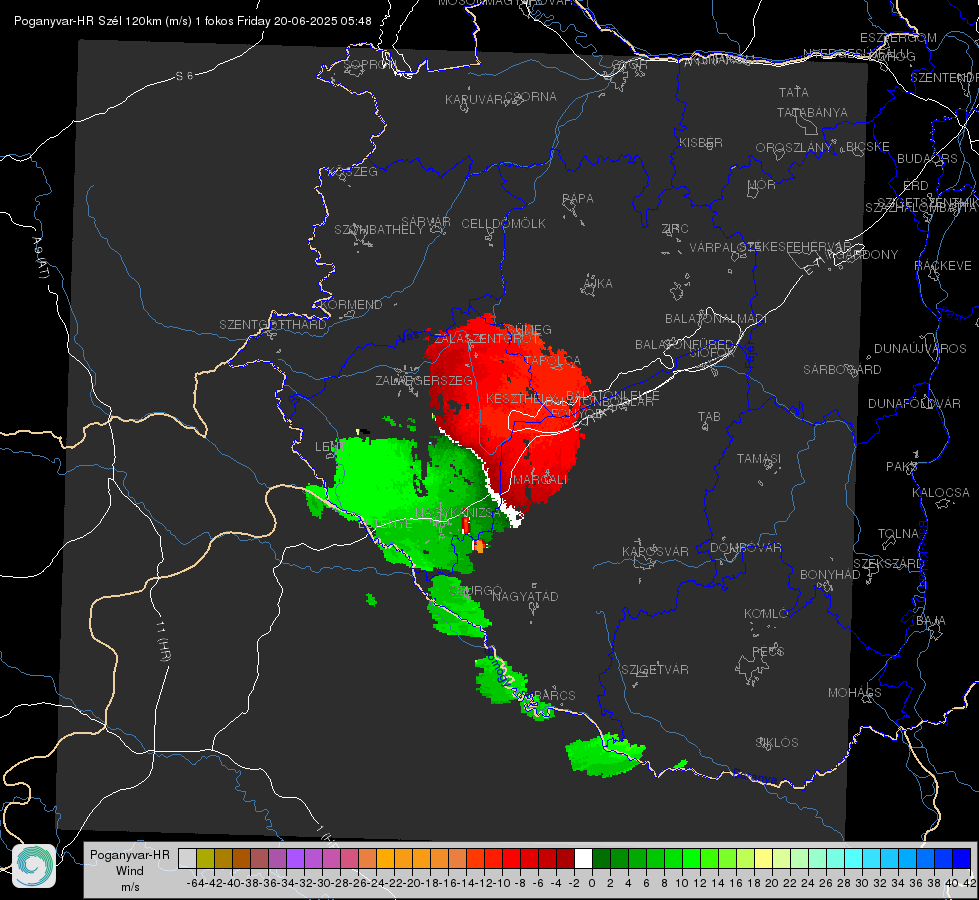
Task: Click the DOMBÓVÁR city label
Action: point(745,547)
